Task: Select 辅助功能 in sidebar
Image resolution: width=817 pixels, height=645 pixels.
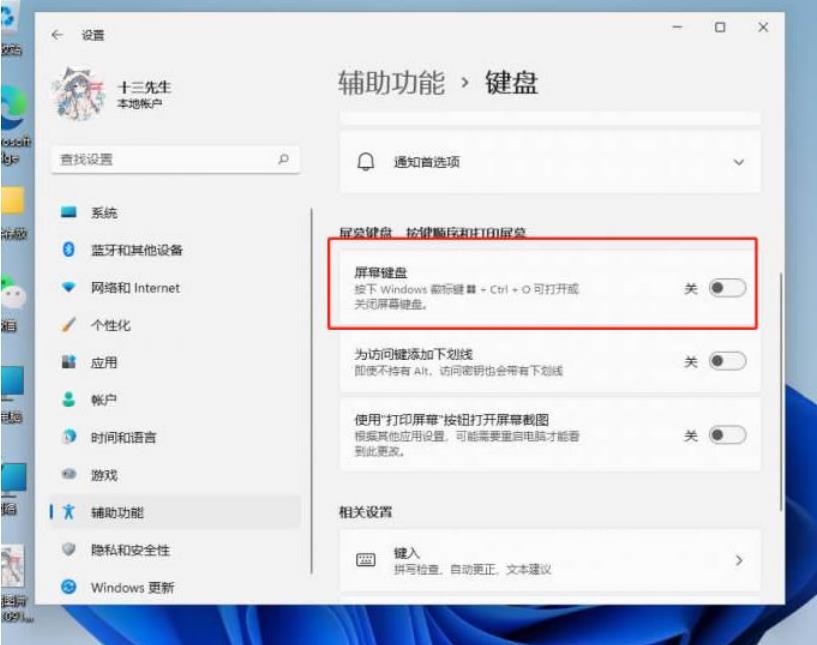Action: 176,512
